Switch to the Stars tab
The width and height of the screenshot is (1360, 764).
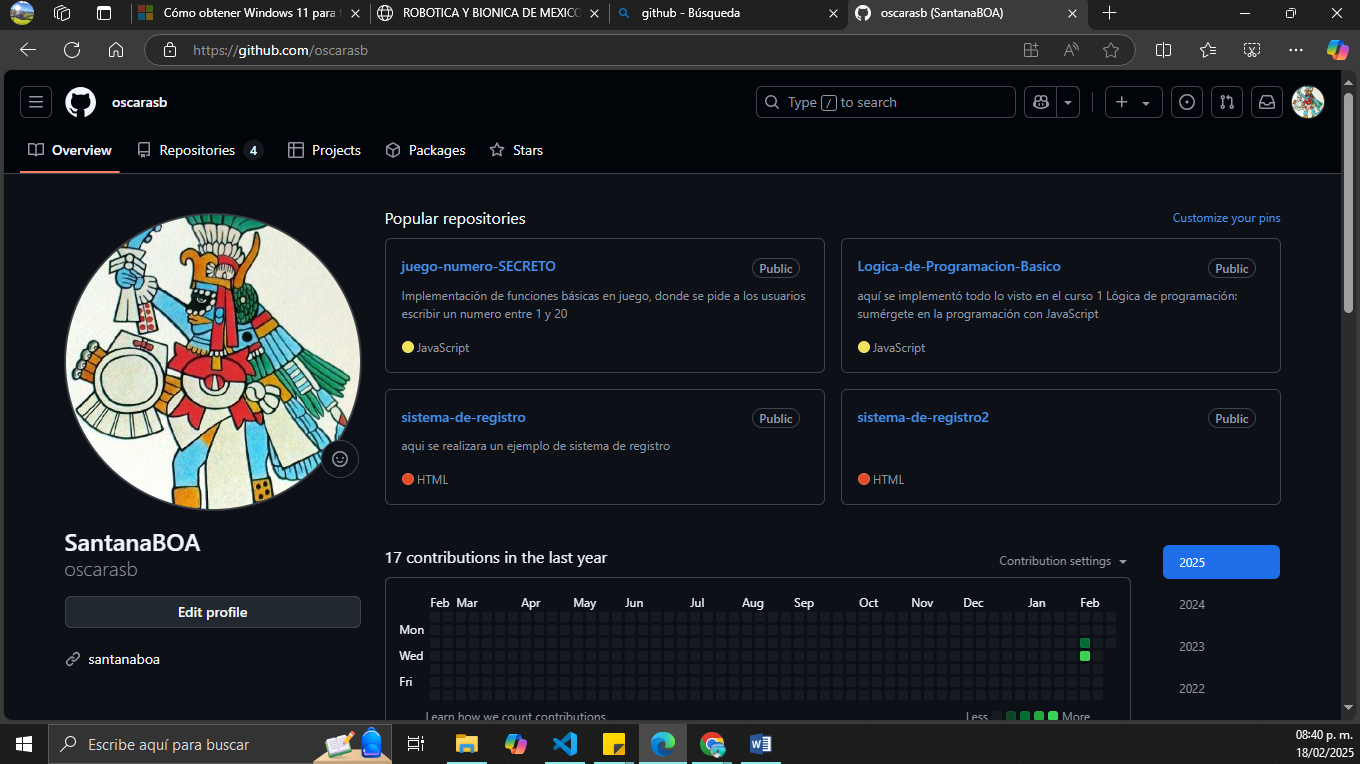[x=516, y=150]
